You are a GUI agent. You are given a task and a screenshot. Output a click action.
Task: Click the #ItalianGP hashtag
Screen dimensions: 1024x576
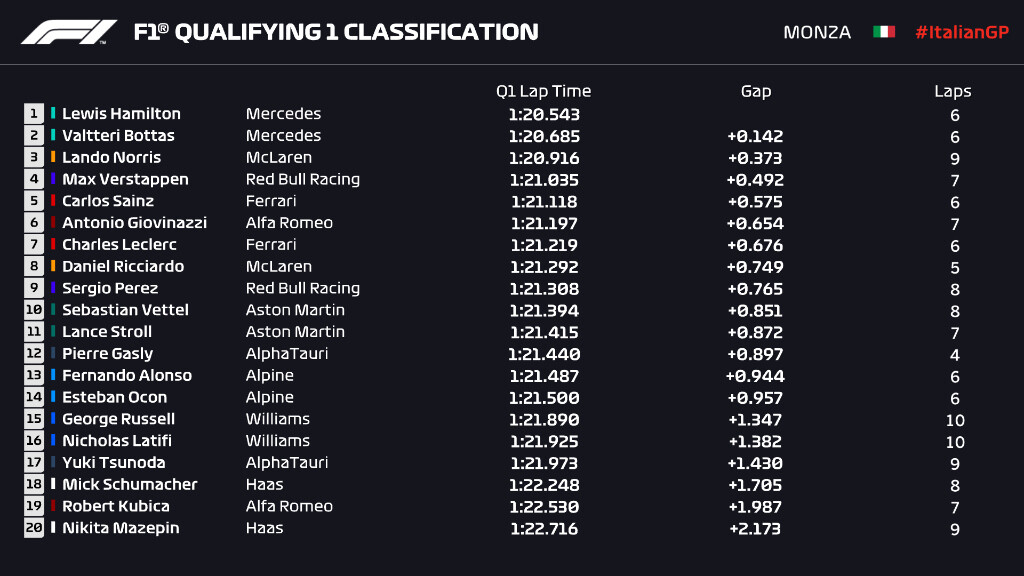(x=961, y=32)
